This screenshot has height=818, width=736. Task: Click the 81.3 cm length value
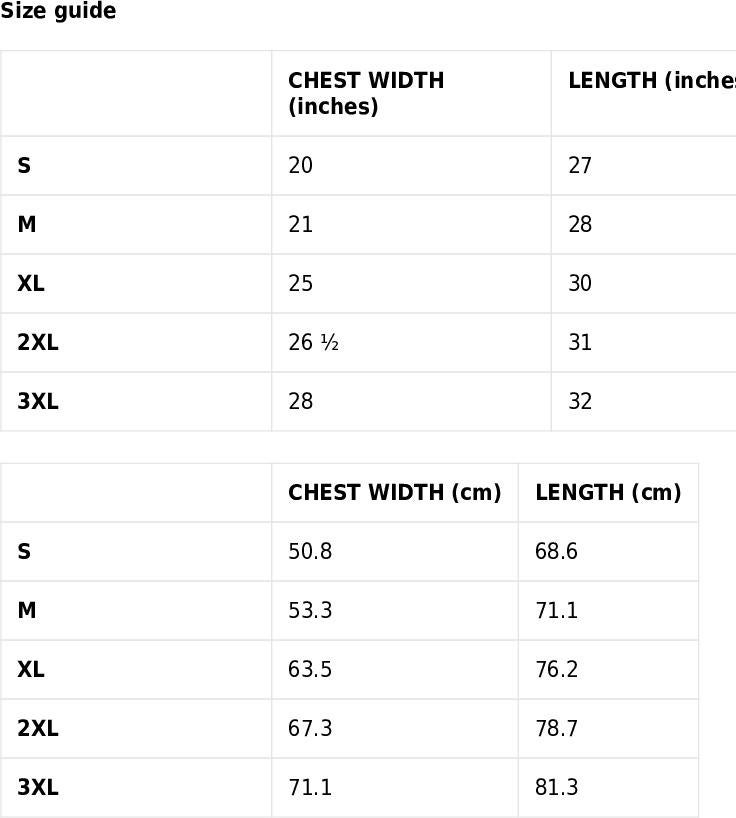click(x=557, y=787)
